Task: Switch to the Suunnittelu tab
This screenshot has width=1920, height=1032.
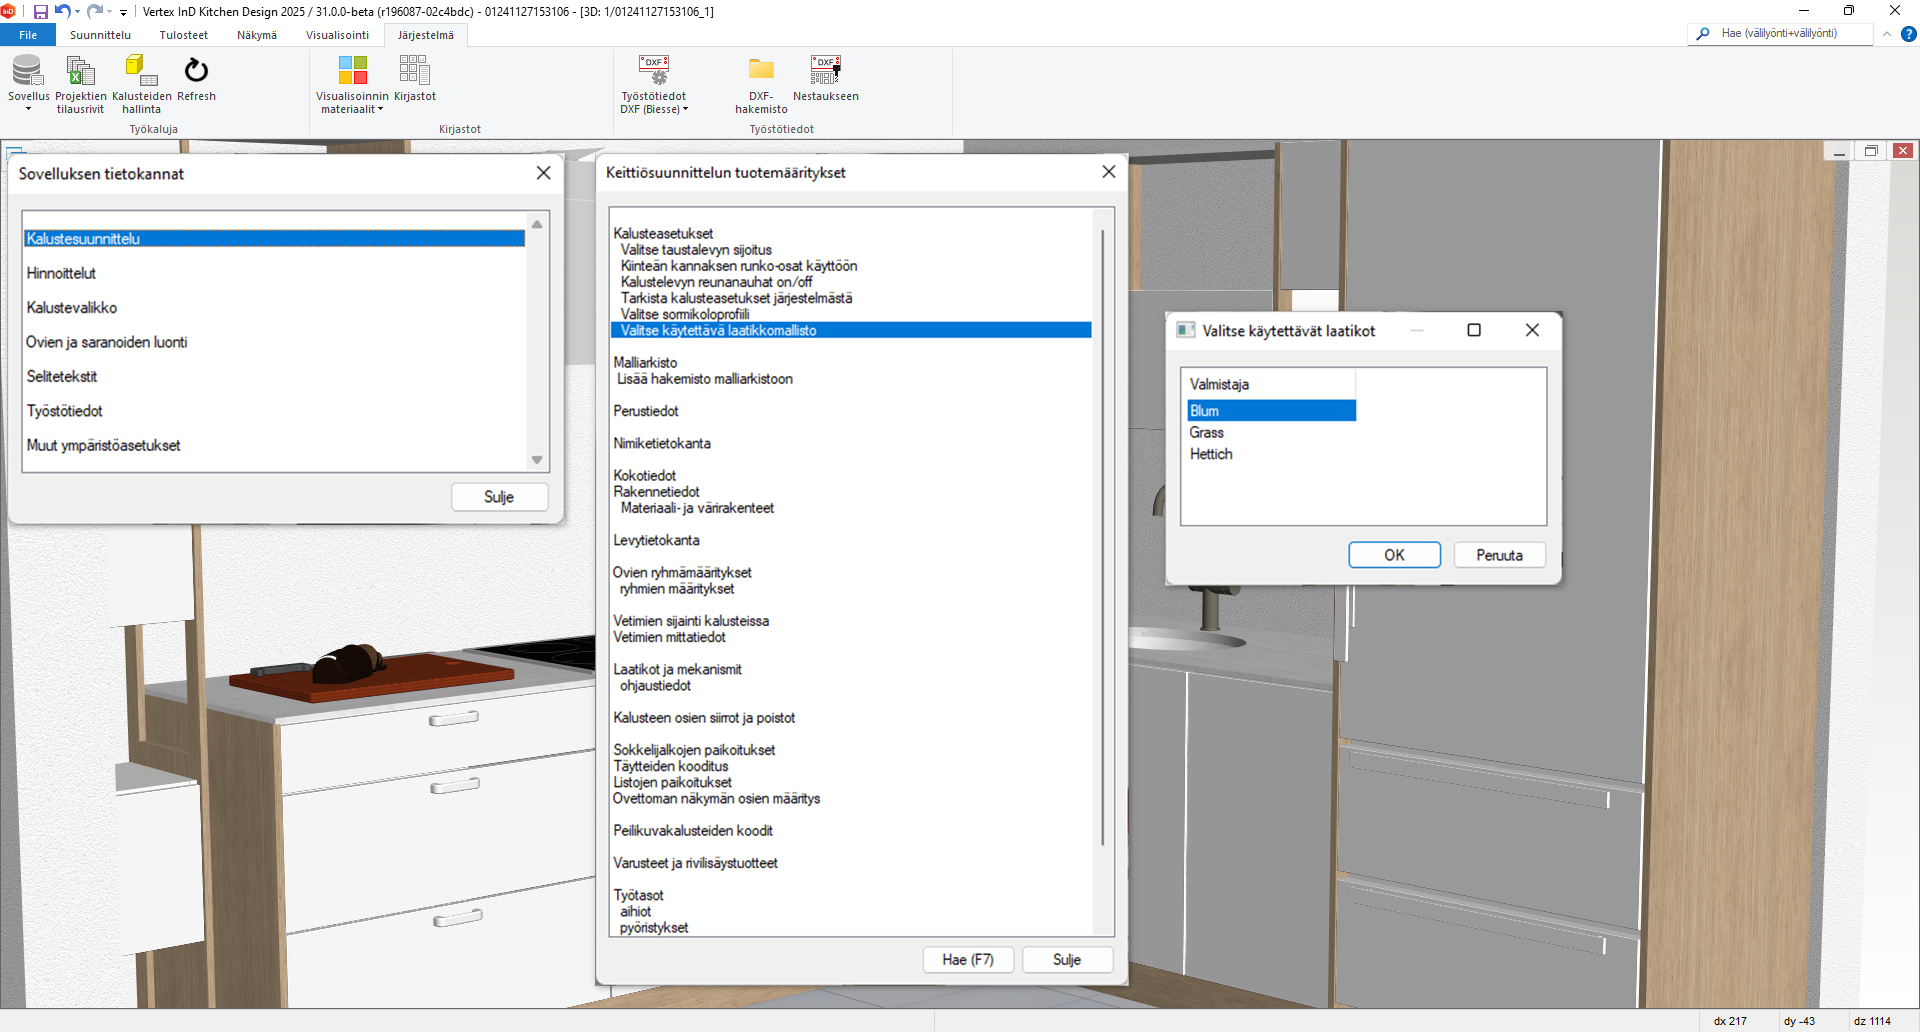Action: 100,35
